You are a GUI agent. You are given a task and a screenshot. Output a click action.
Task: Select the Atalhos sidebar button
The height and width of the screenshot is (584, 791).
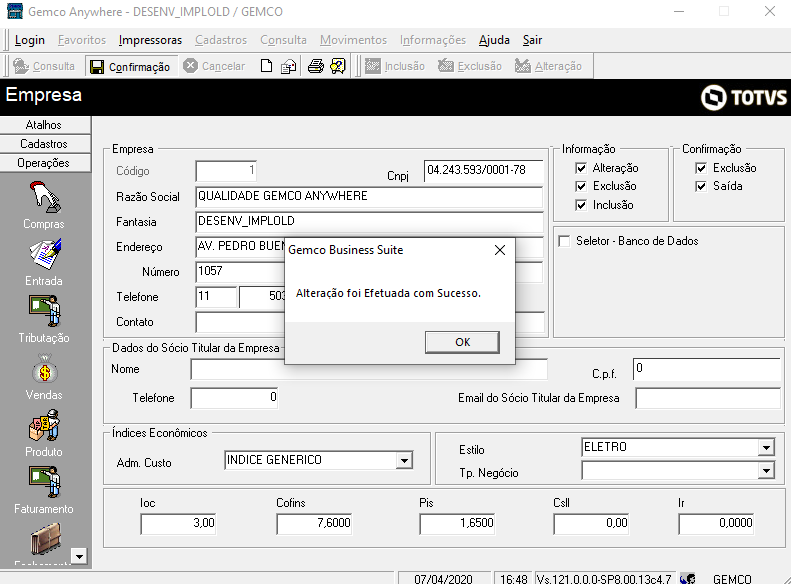[x=45, y=125]
